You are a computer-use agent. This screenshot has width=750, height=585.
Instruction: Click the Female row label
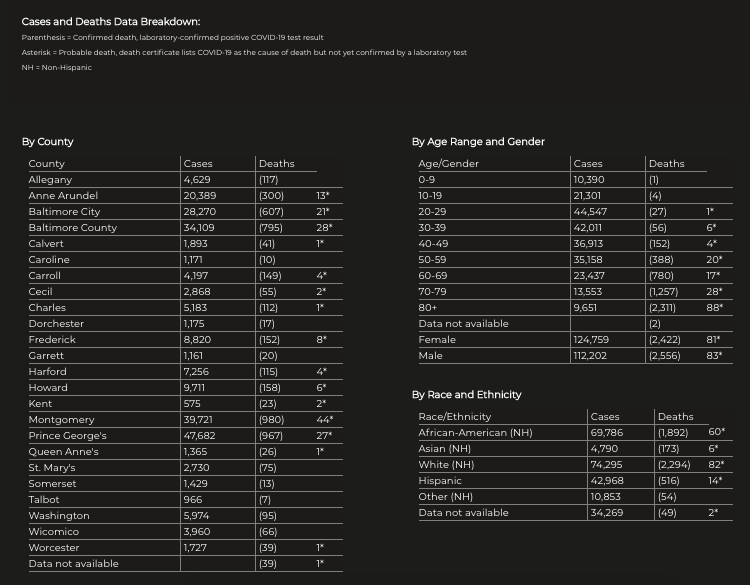pyautogui.click(x=436, y=340)
